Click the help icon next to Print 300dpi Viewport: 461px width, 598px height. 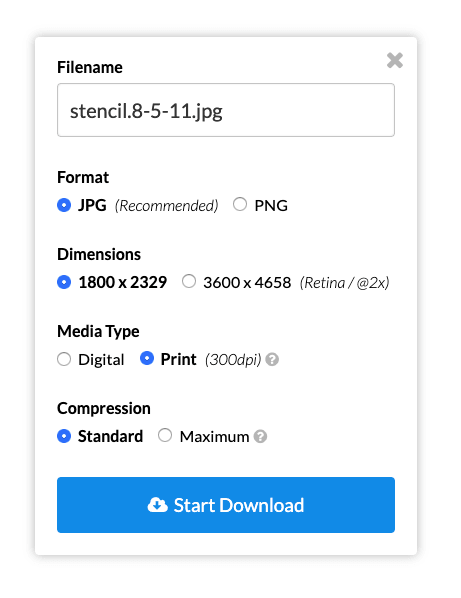pyautogui.click(x=272, y=359)
